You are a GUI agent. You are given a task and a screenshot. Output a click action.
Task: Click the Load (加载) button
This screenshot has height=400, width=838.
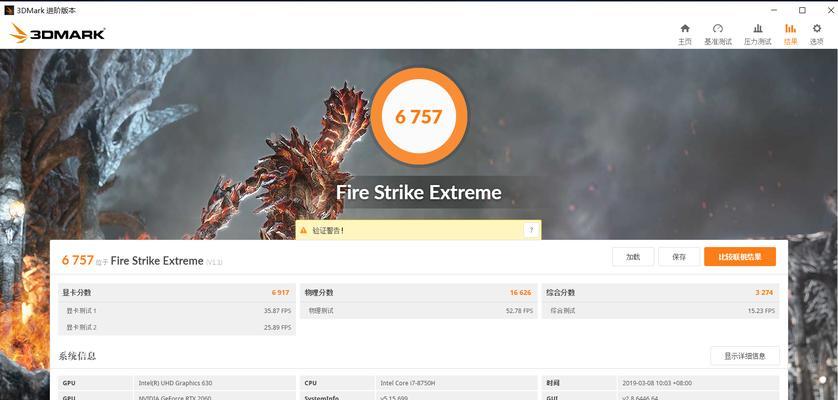coord(633,257)
